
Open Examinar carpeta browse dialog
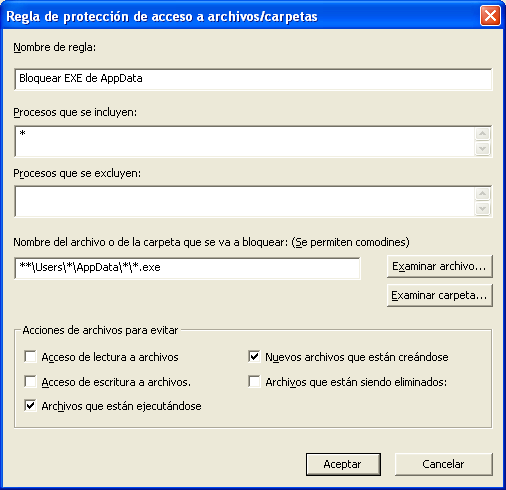[x=439, y=295]
